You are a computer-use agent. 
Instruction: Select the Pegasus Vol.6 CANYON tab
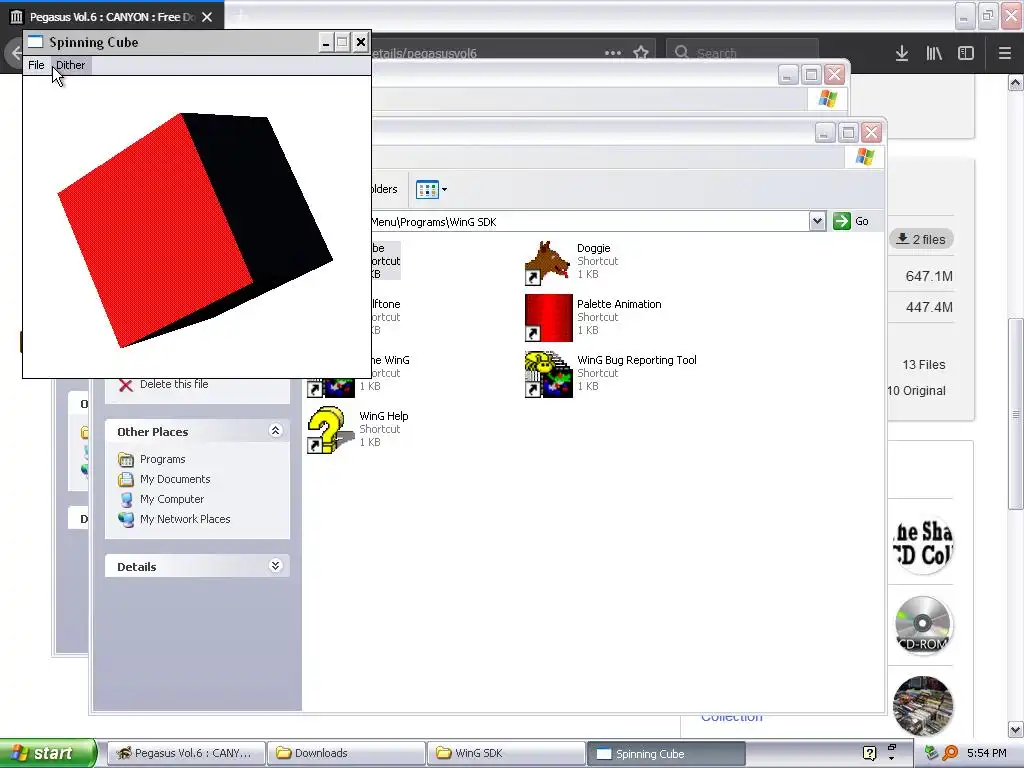coord(111,17)
